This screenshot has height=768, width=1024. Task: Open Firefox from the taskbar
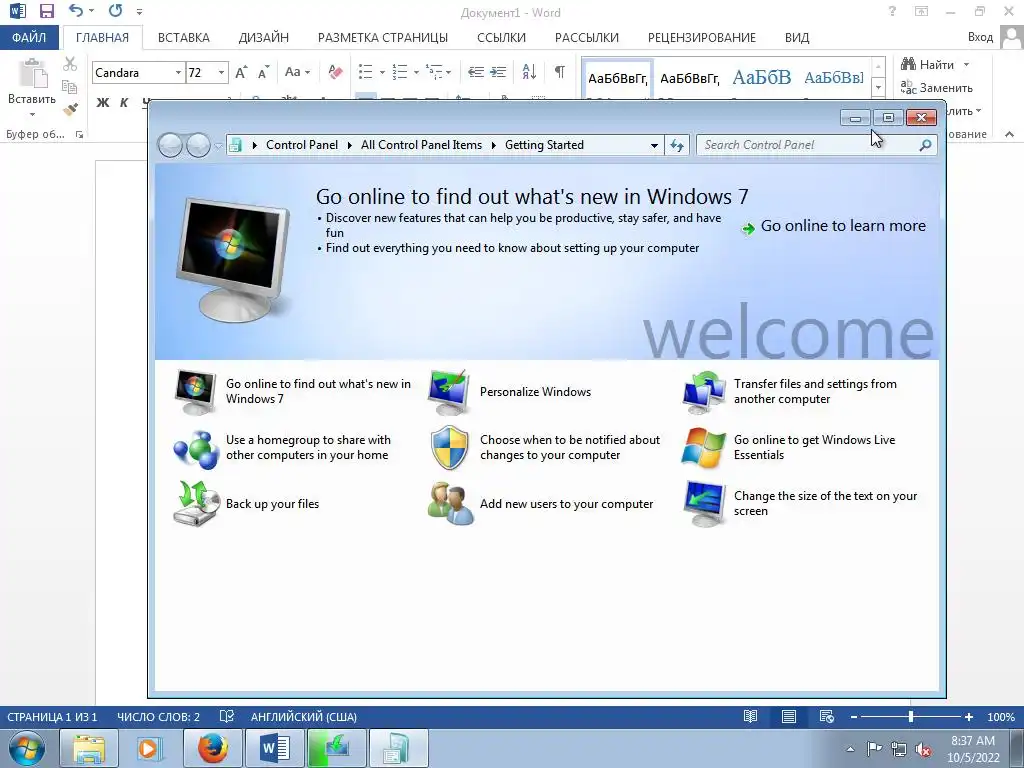(x=212, y=748)
